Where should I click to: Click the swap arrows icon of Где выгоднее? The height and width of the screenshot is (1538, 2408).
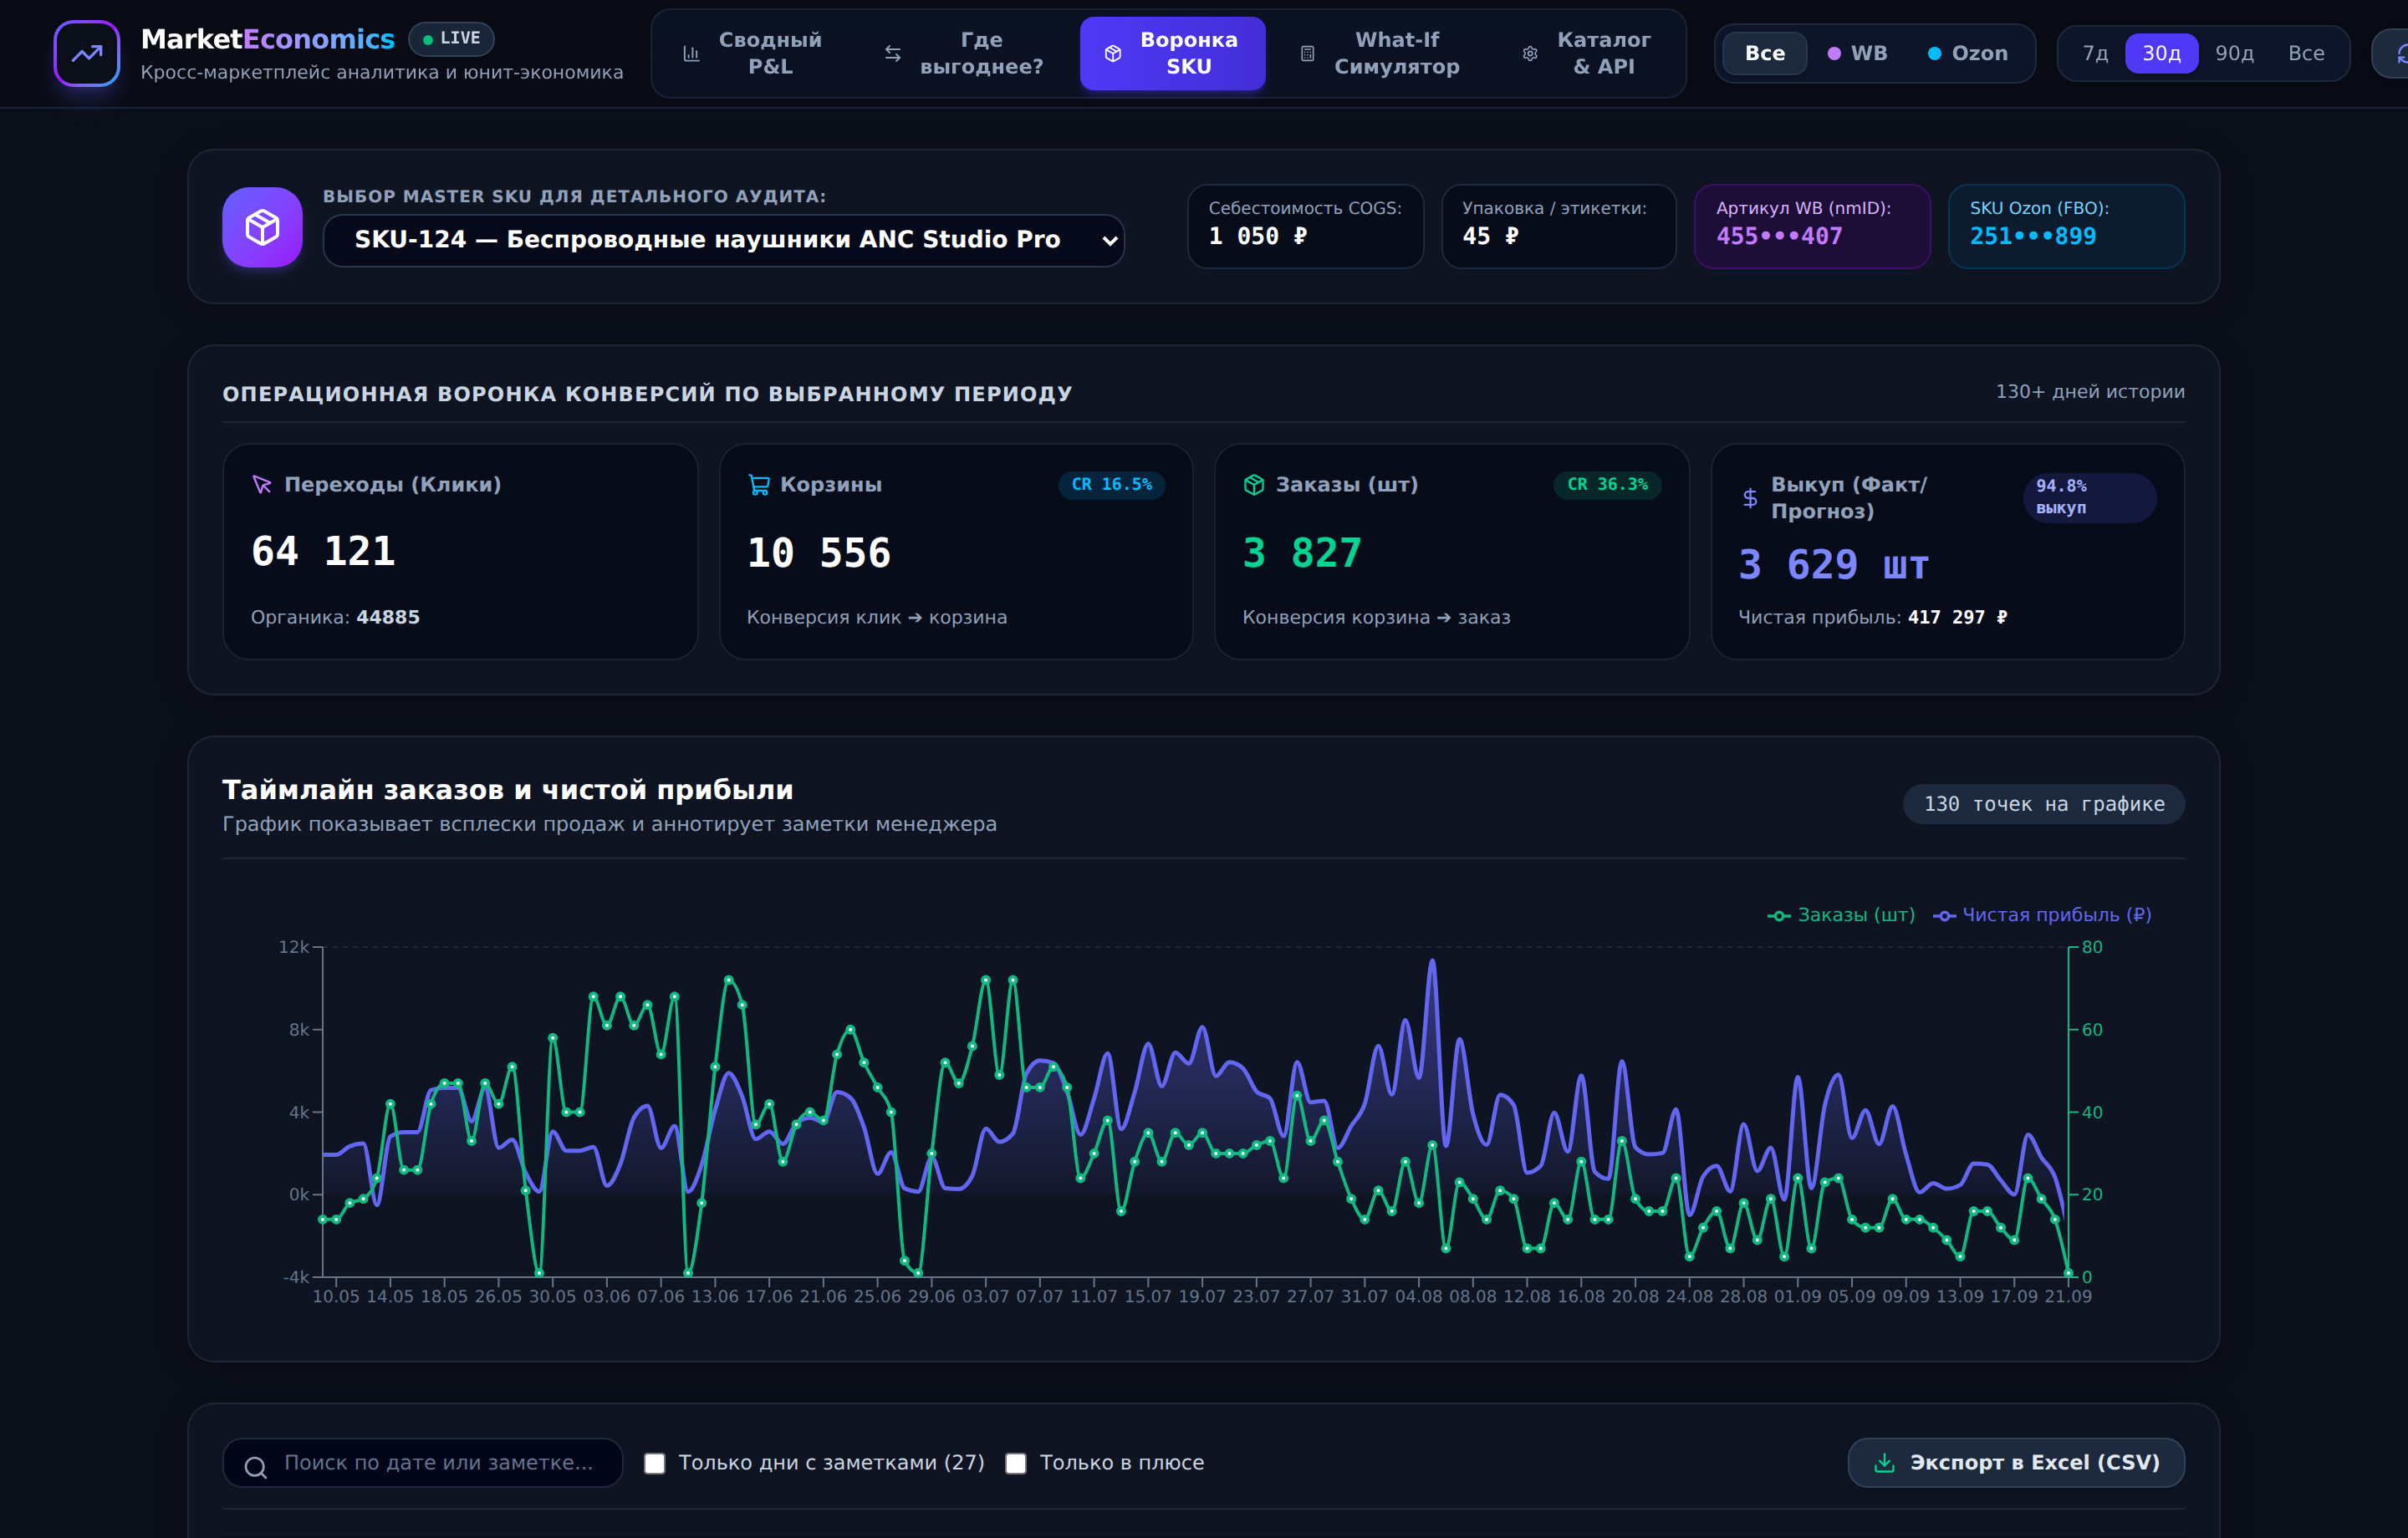pos(893,54)
